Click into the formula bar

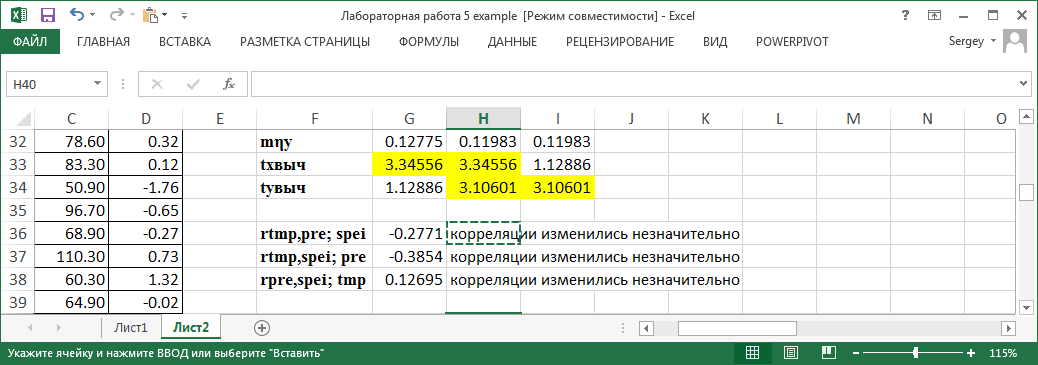(x=634, y=84)
